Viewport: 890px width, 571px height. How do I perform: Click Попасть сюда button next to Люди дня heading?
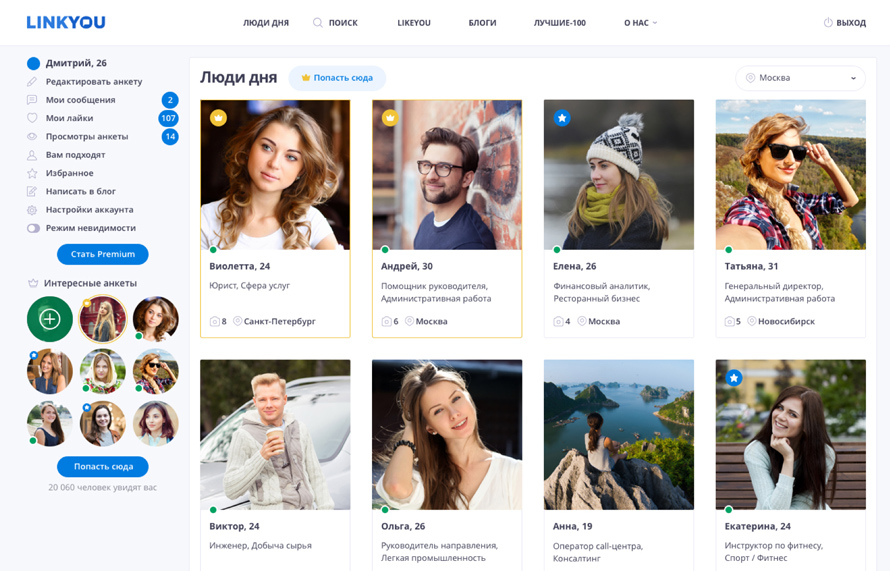coord(337,78)
